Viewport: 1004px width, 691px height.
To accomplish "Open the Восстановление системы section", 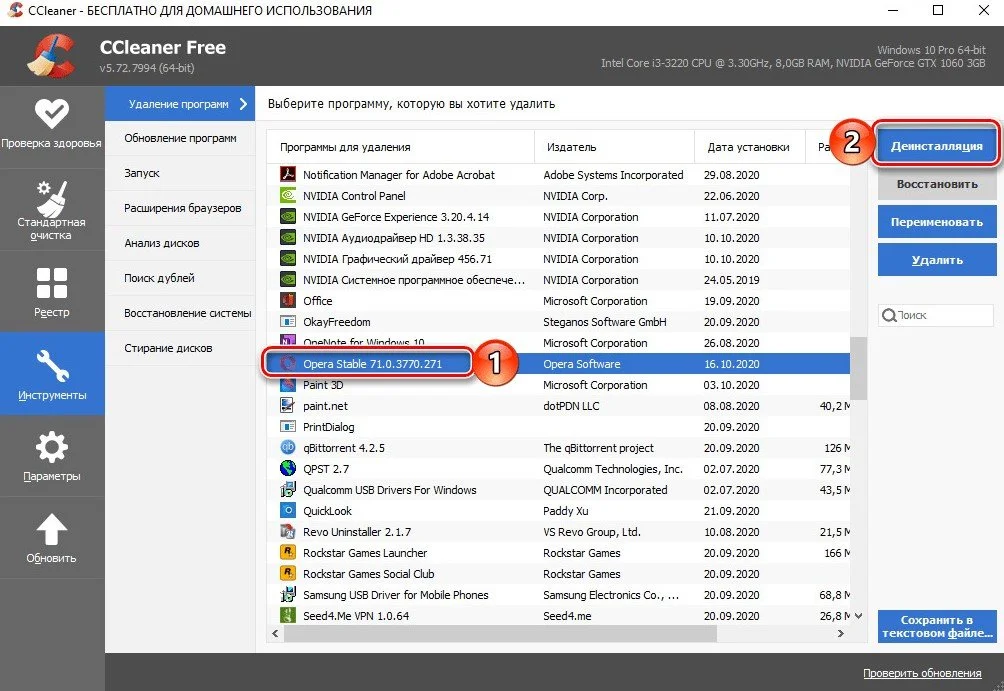I will click(x=180, y=313).
